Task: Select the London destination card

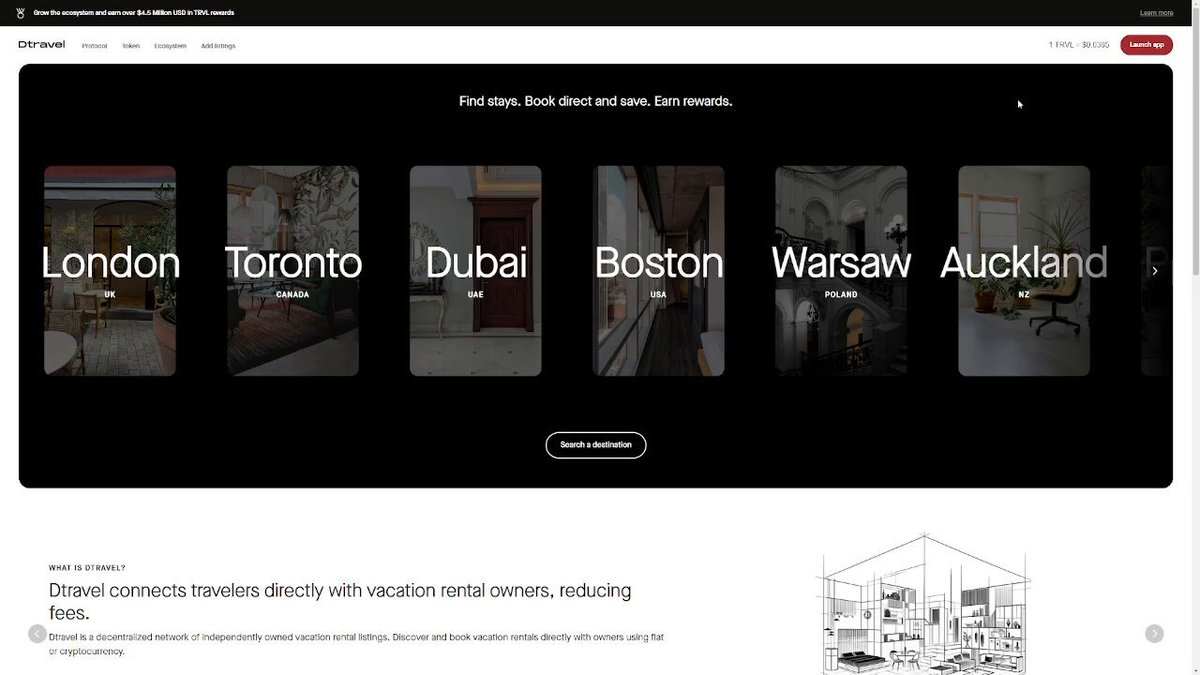Action: click(110, 271)
